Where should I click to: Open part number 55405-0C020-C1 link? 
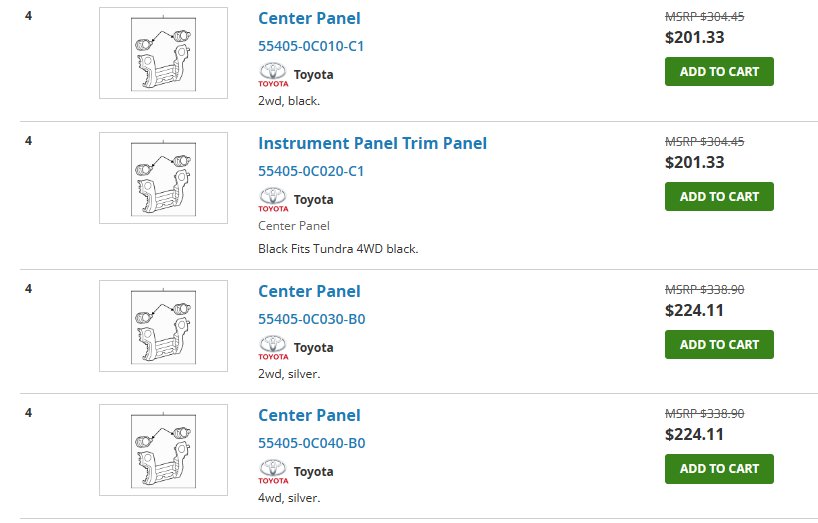point(311,171)
